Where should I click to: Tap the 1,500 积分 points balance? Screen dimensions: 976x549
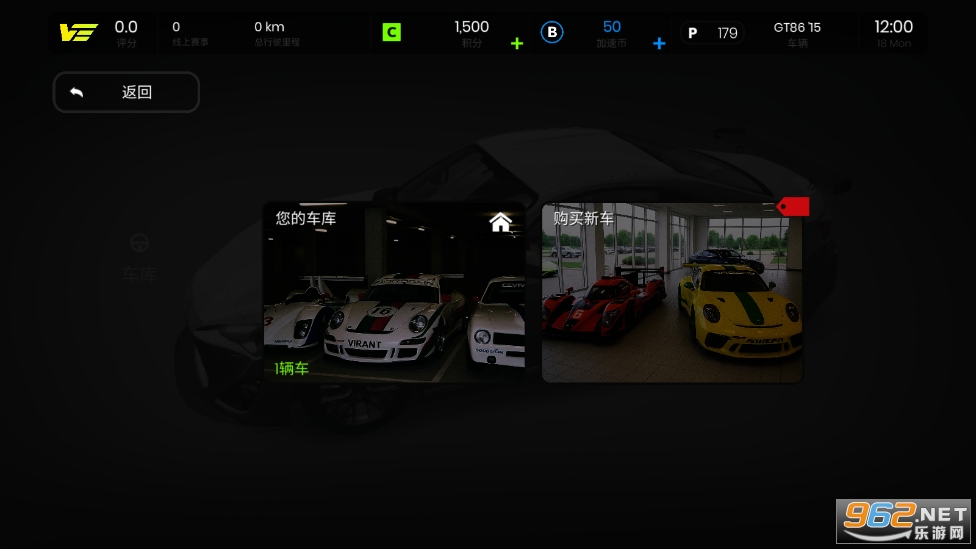tap(471, 33)
